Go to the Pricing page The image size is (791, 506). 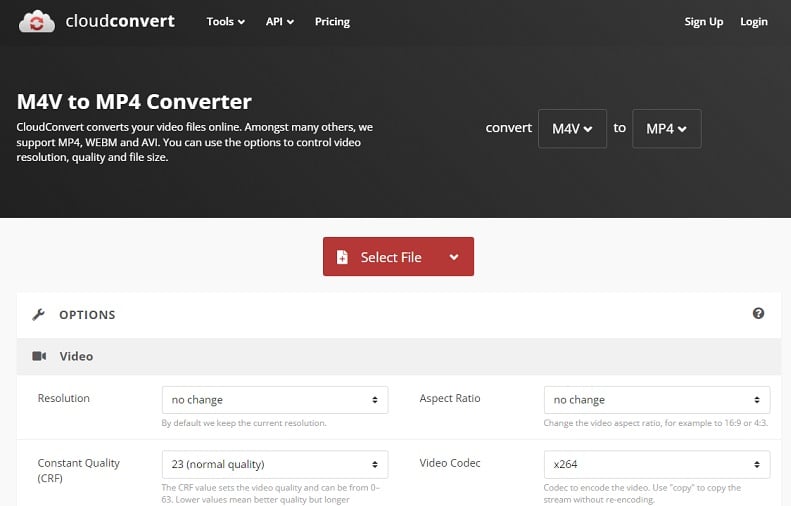tap(332, 22)
